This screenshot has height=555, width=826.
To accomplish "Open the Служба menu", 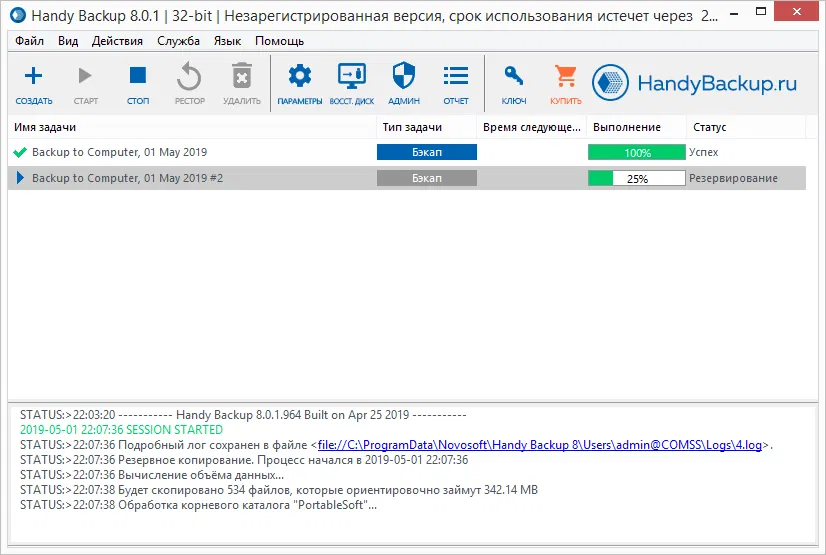I will tap(178, 41).
